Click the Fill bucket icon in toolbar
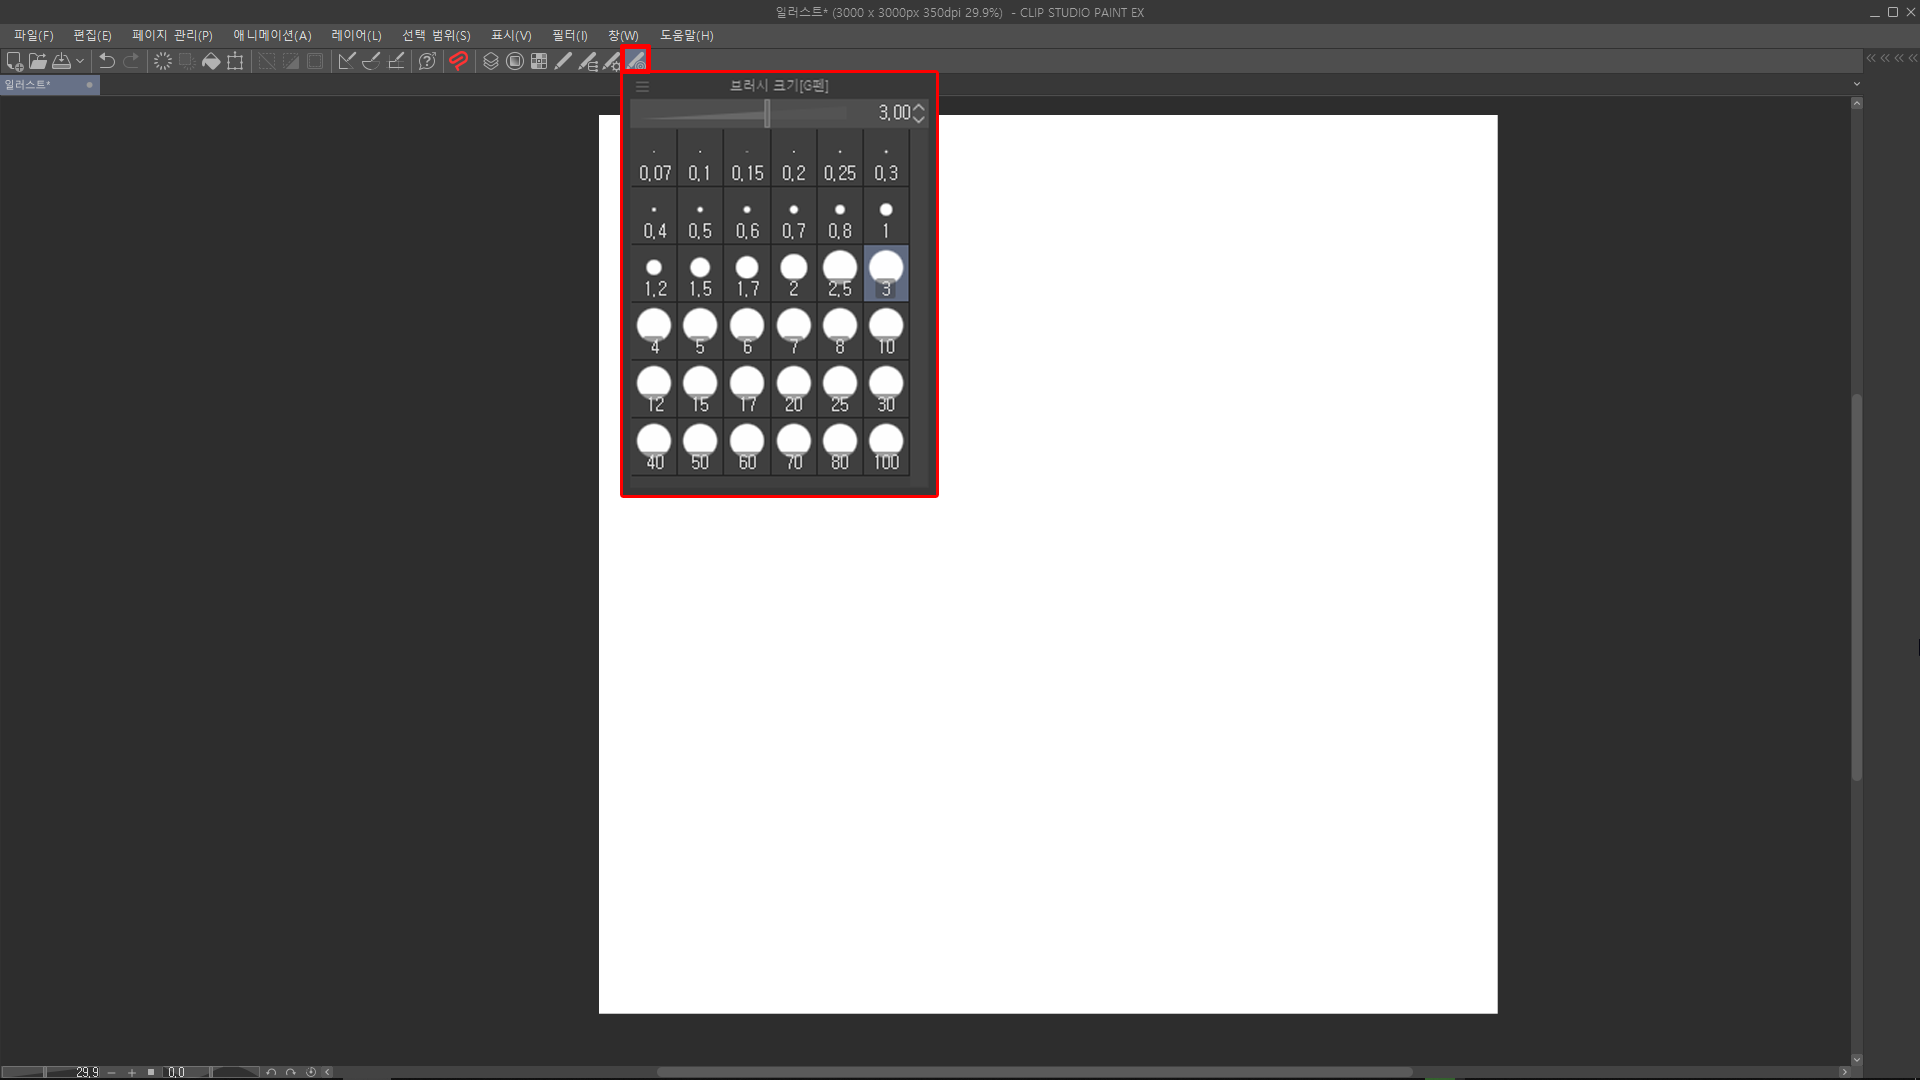This screenshot has height=1080, width=1920. (211, 61)
